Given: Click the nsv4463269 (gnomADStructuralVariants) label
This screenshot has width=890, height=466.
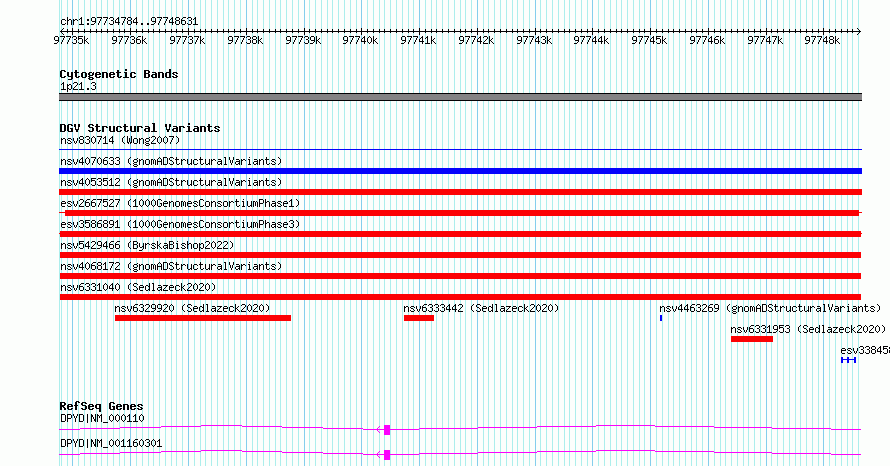Looking at the screenshot, I should click(770, 308).
